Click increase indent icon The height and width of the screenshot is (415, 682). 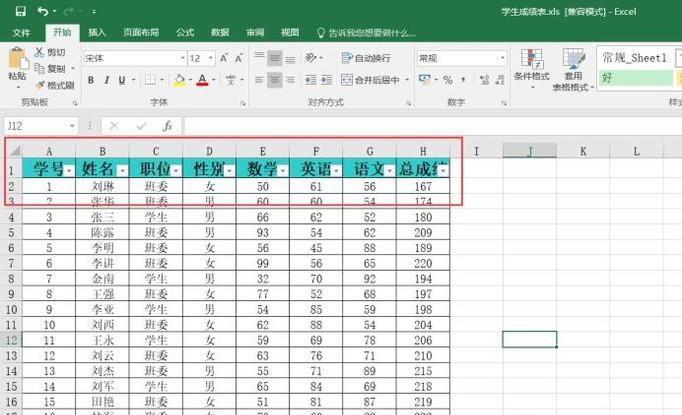pyautogui.click(x=326, y=80)
